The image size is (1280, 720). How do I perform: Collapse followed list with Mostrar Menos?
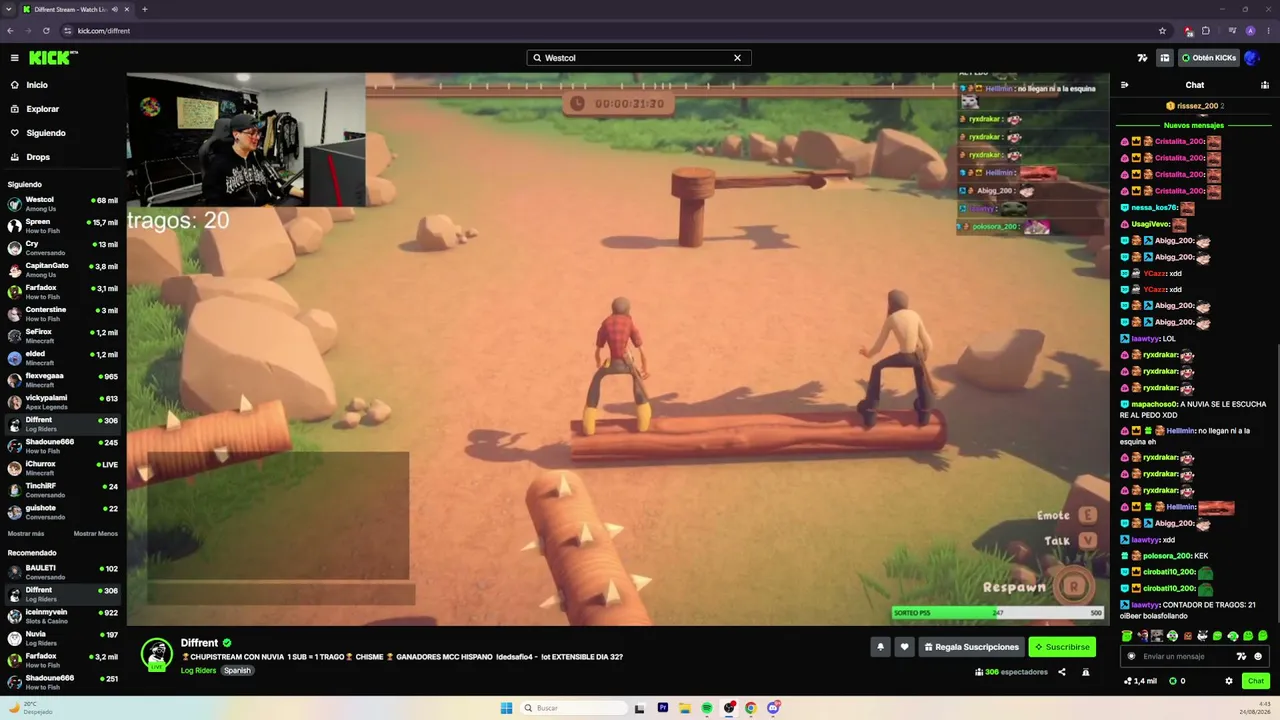(95, 533)
